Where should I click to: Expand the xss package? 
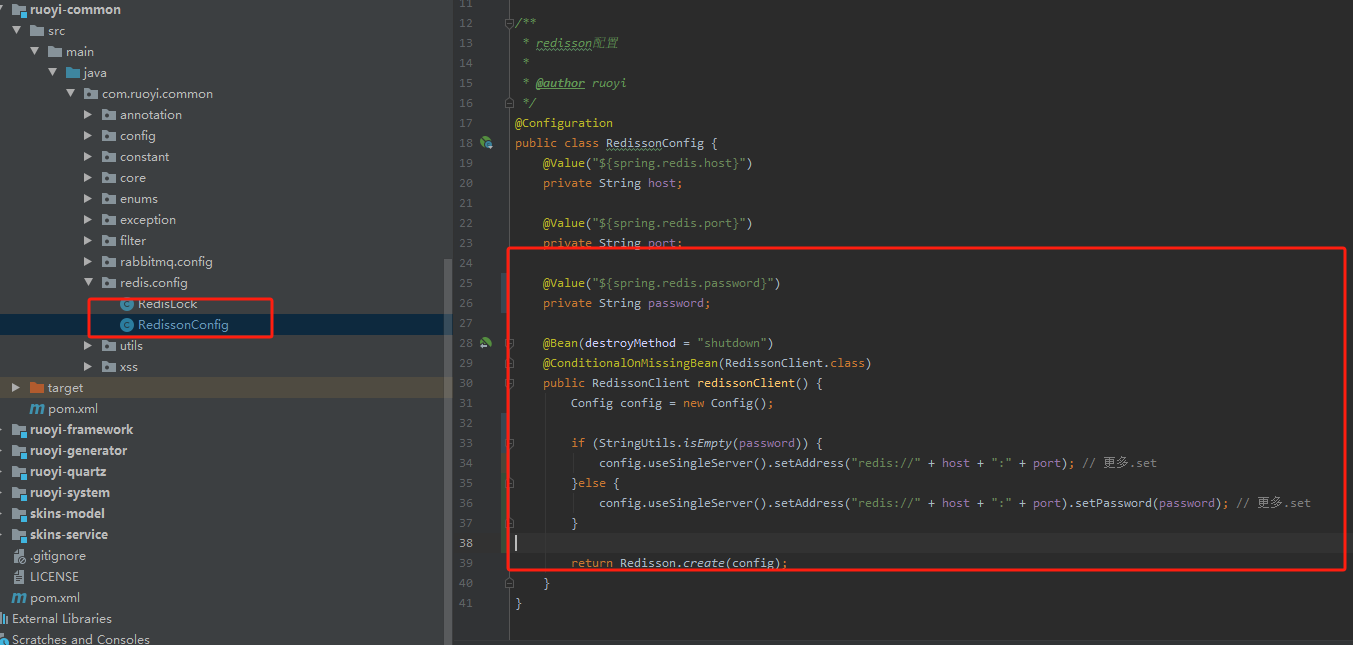pos(88,366)
